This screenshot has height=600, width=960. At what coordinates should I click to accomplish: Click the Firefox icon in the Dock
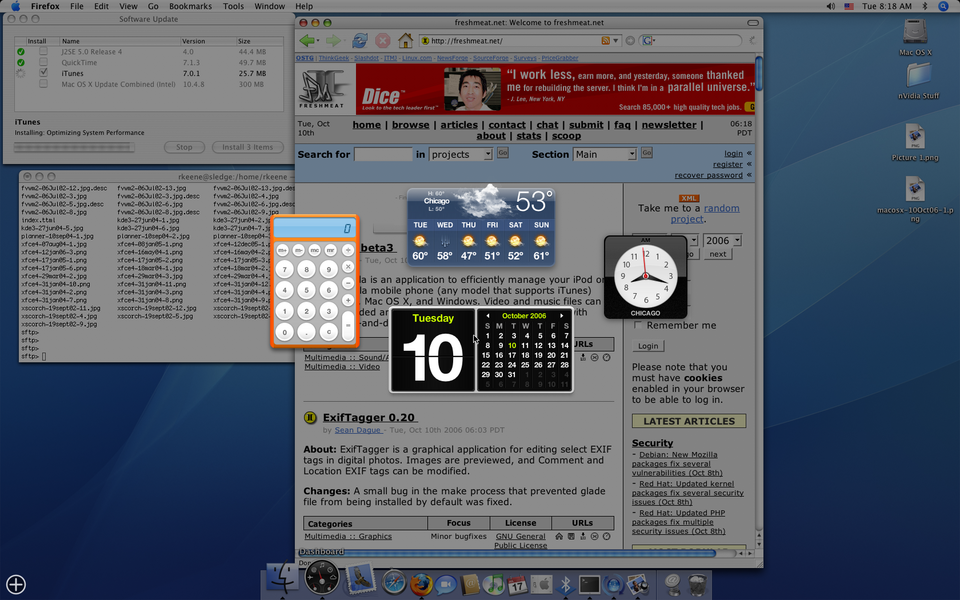[x=421, y=583]
